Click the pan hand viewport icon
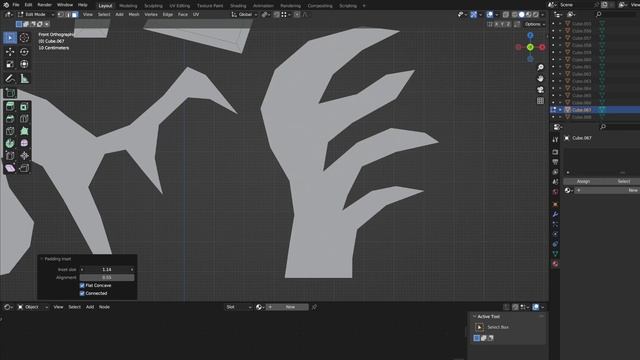 pyautogui.click(x=540, y=78)
